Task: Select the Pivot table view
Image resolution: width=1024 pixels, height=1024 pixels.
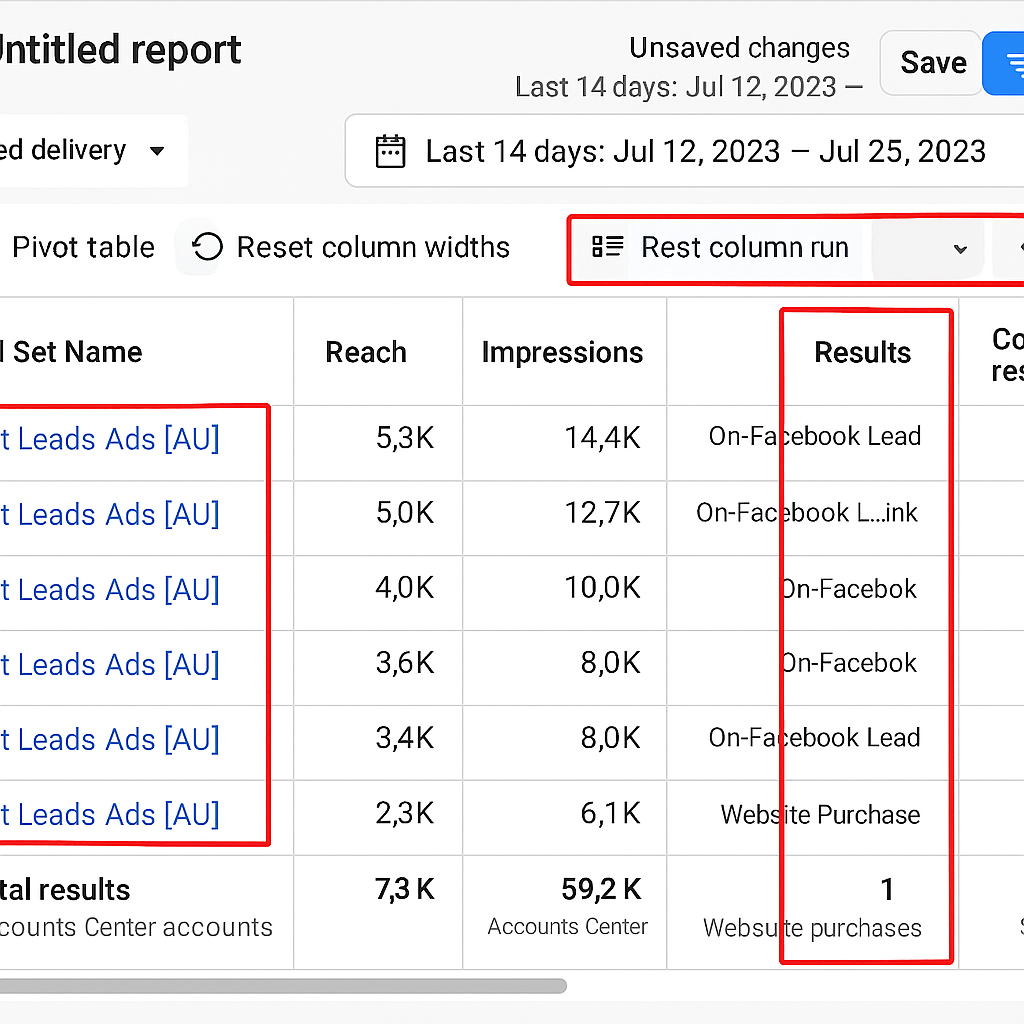Action: pos(84,248)
